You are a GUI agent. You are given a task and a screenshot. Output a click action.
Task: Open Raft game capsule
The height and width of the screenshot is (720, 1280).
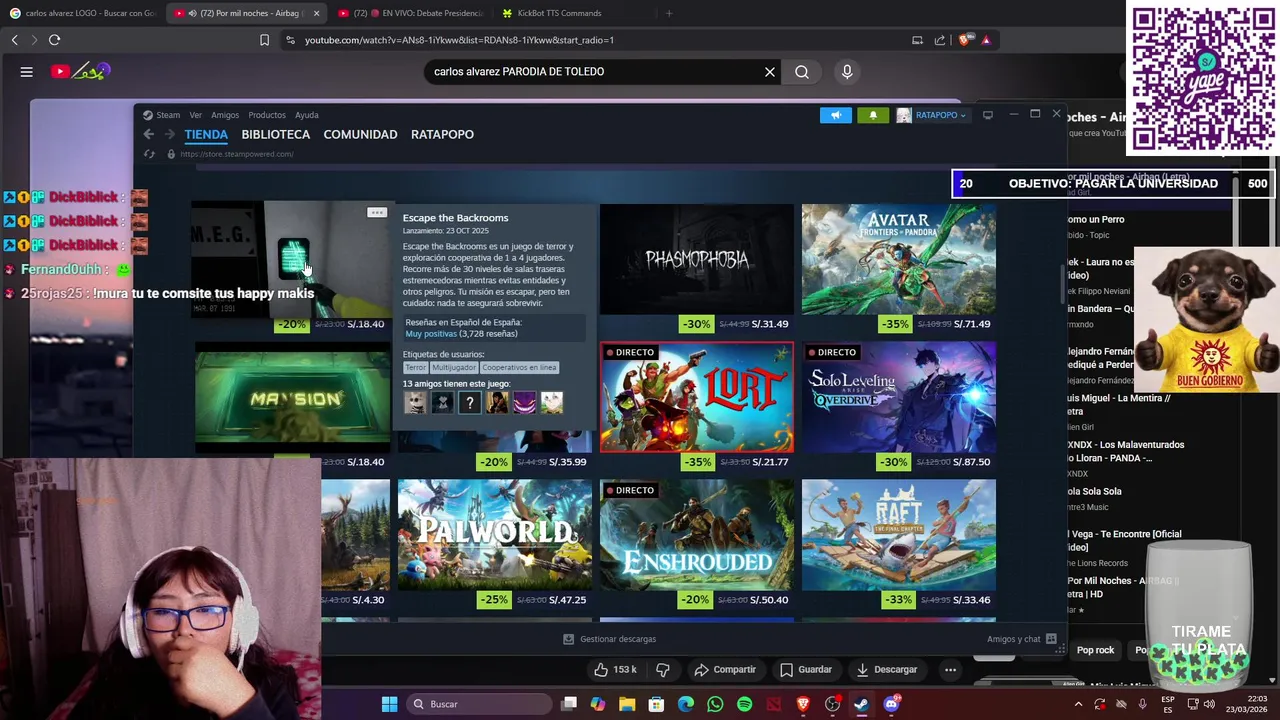coord(899,535)
